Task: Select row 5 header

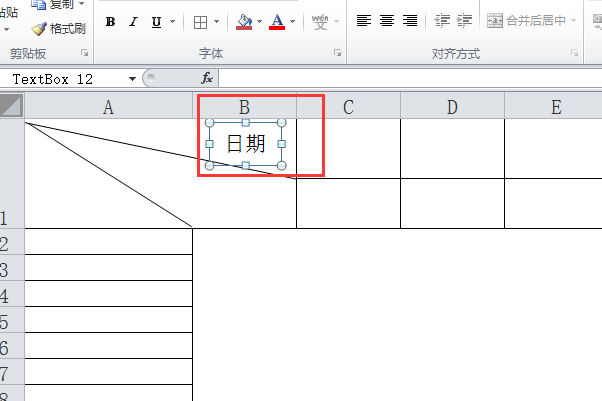Action: coord(12,320)
